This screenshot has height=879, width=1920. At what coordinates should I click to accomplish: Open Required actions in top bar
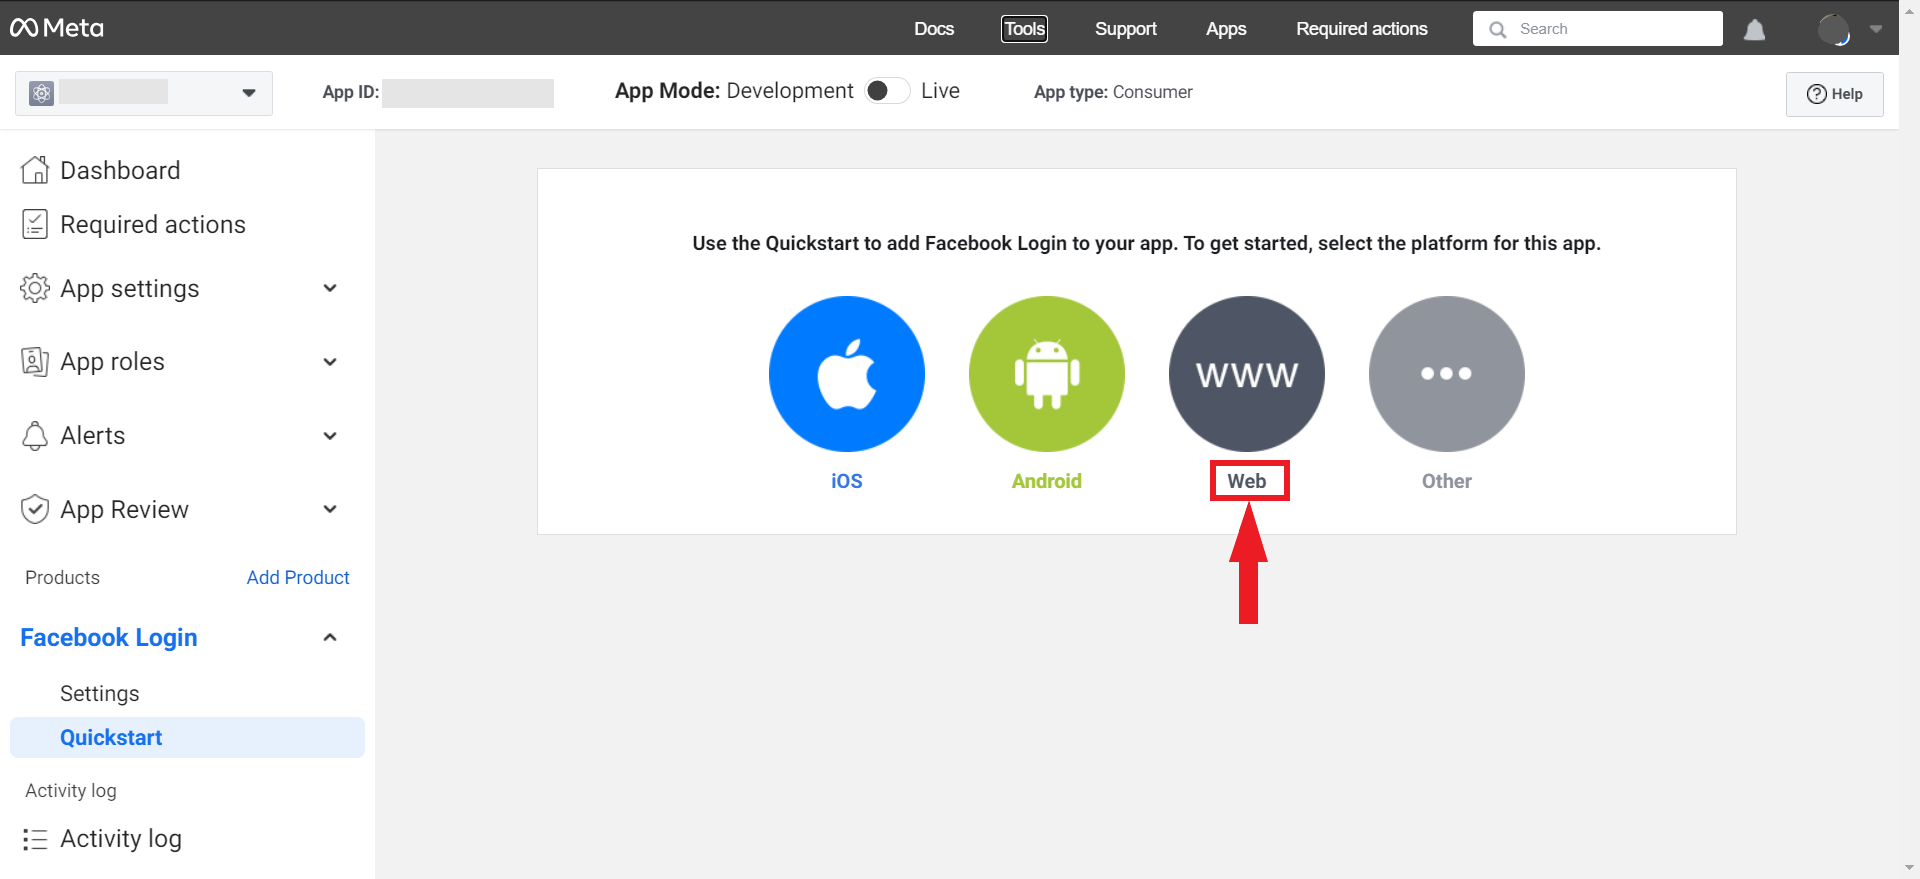coord(1362,29)
